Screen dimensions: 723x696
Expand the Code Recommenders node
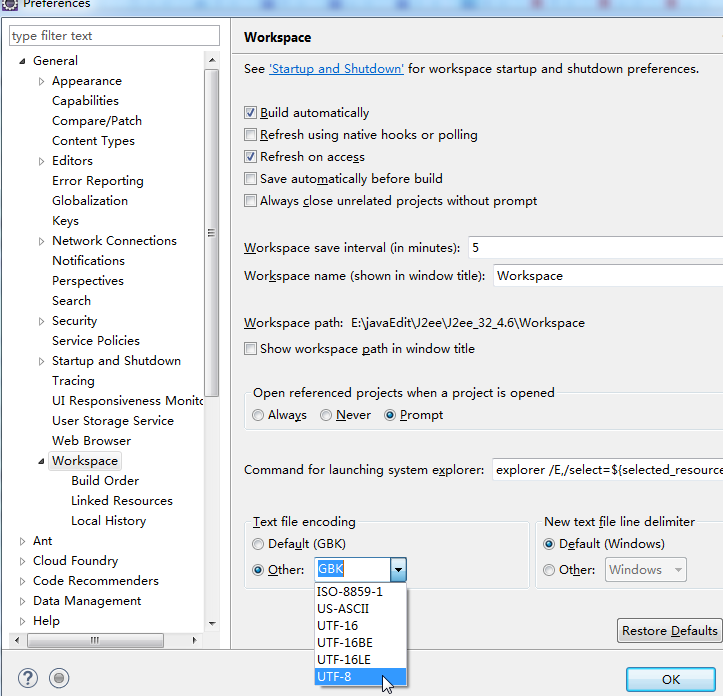point(22,581)
